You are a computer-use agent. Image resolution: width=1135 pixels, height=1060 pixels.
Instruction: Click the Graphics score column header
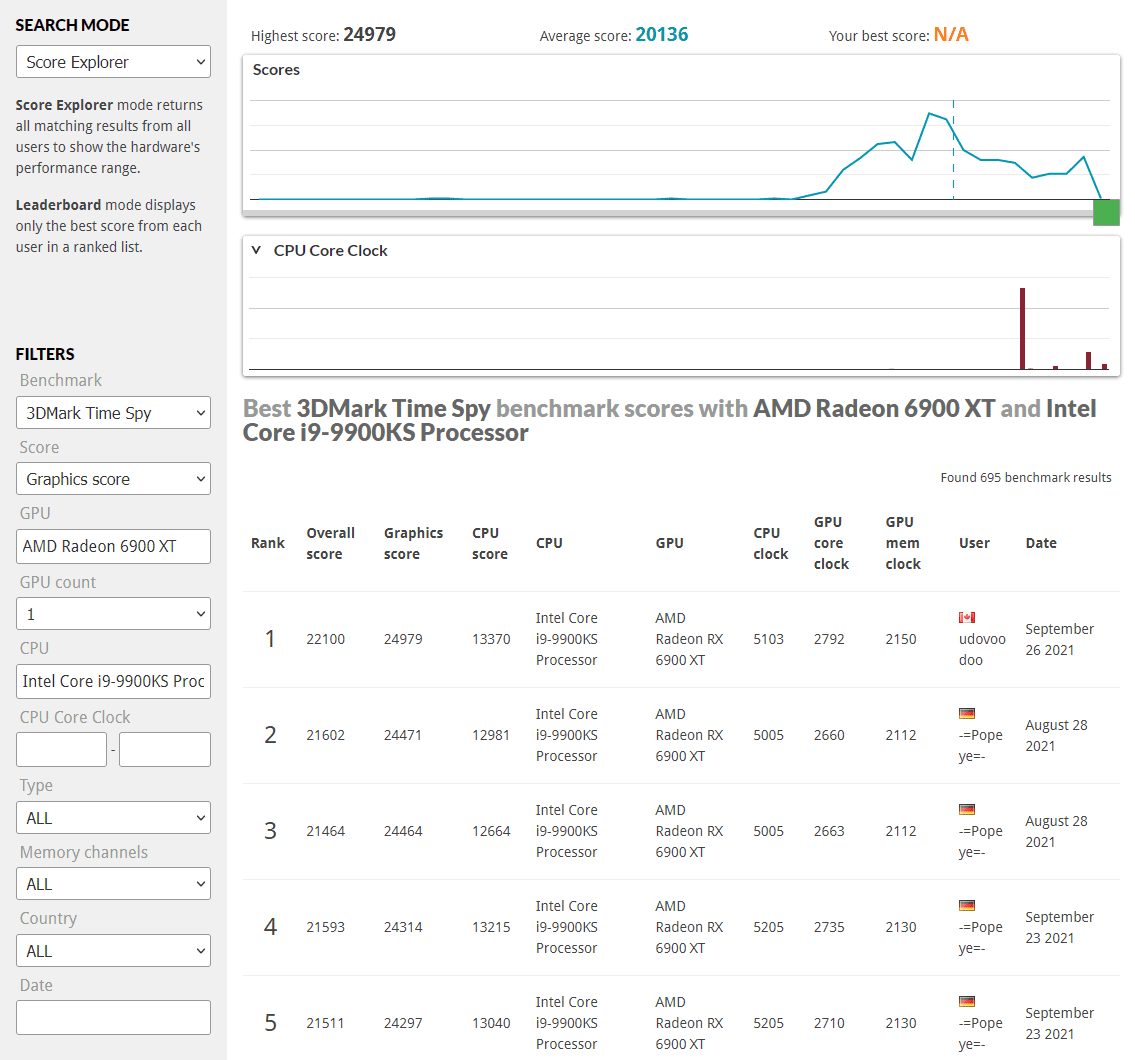413,543
